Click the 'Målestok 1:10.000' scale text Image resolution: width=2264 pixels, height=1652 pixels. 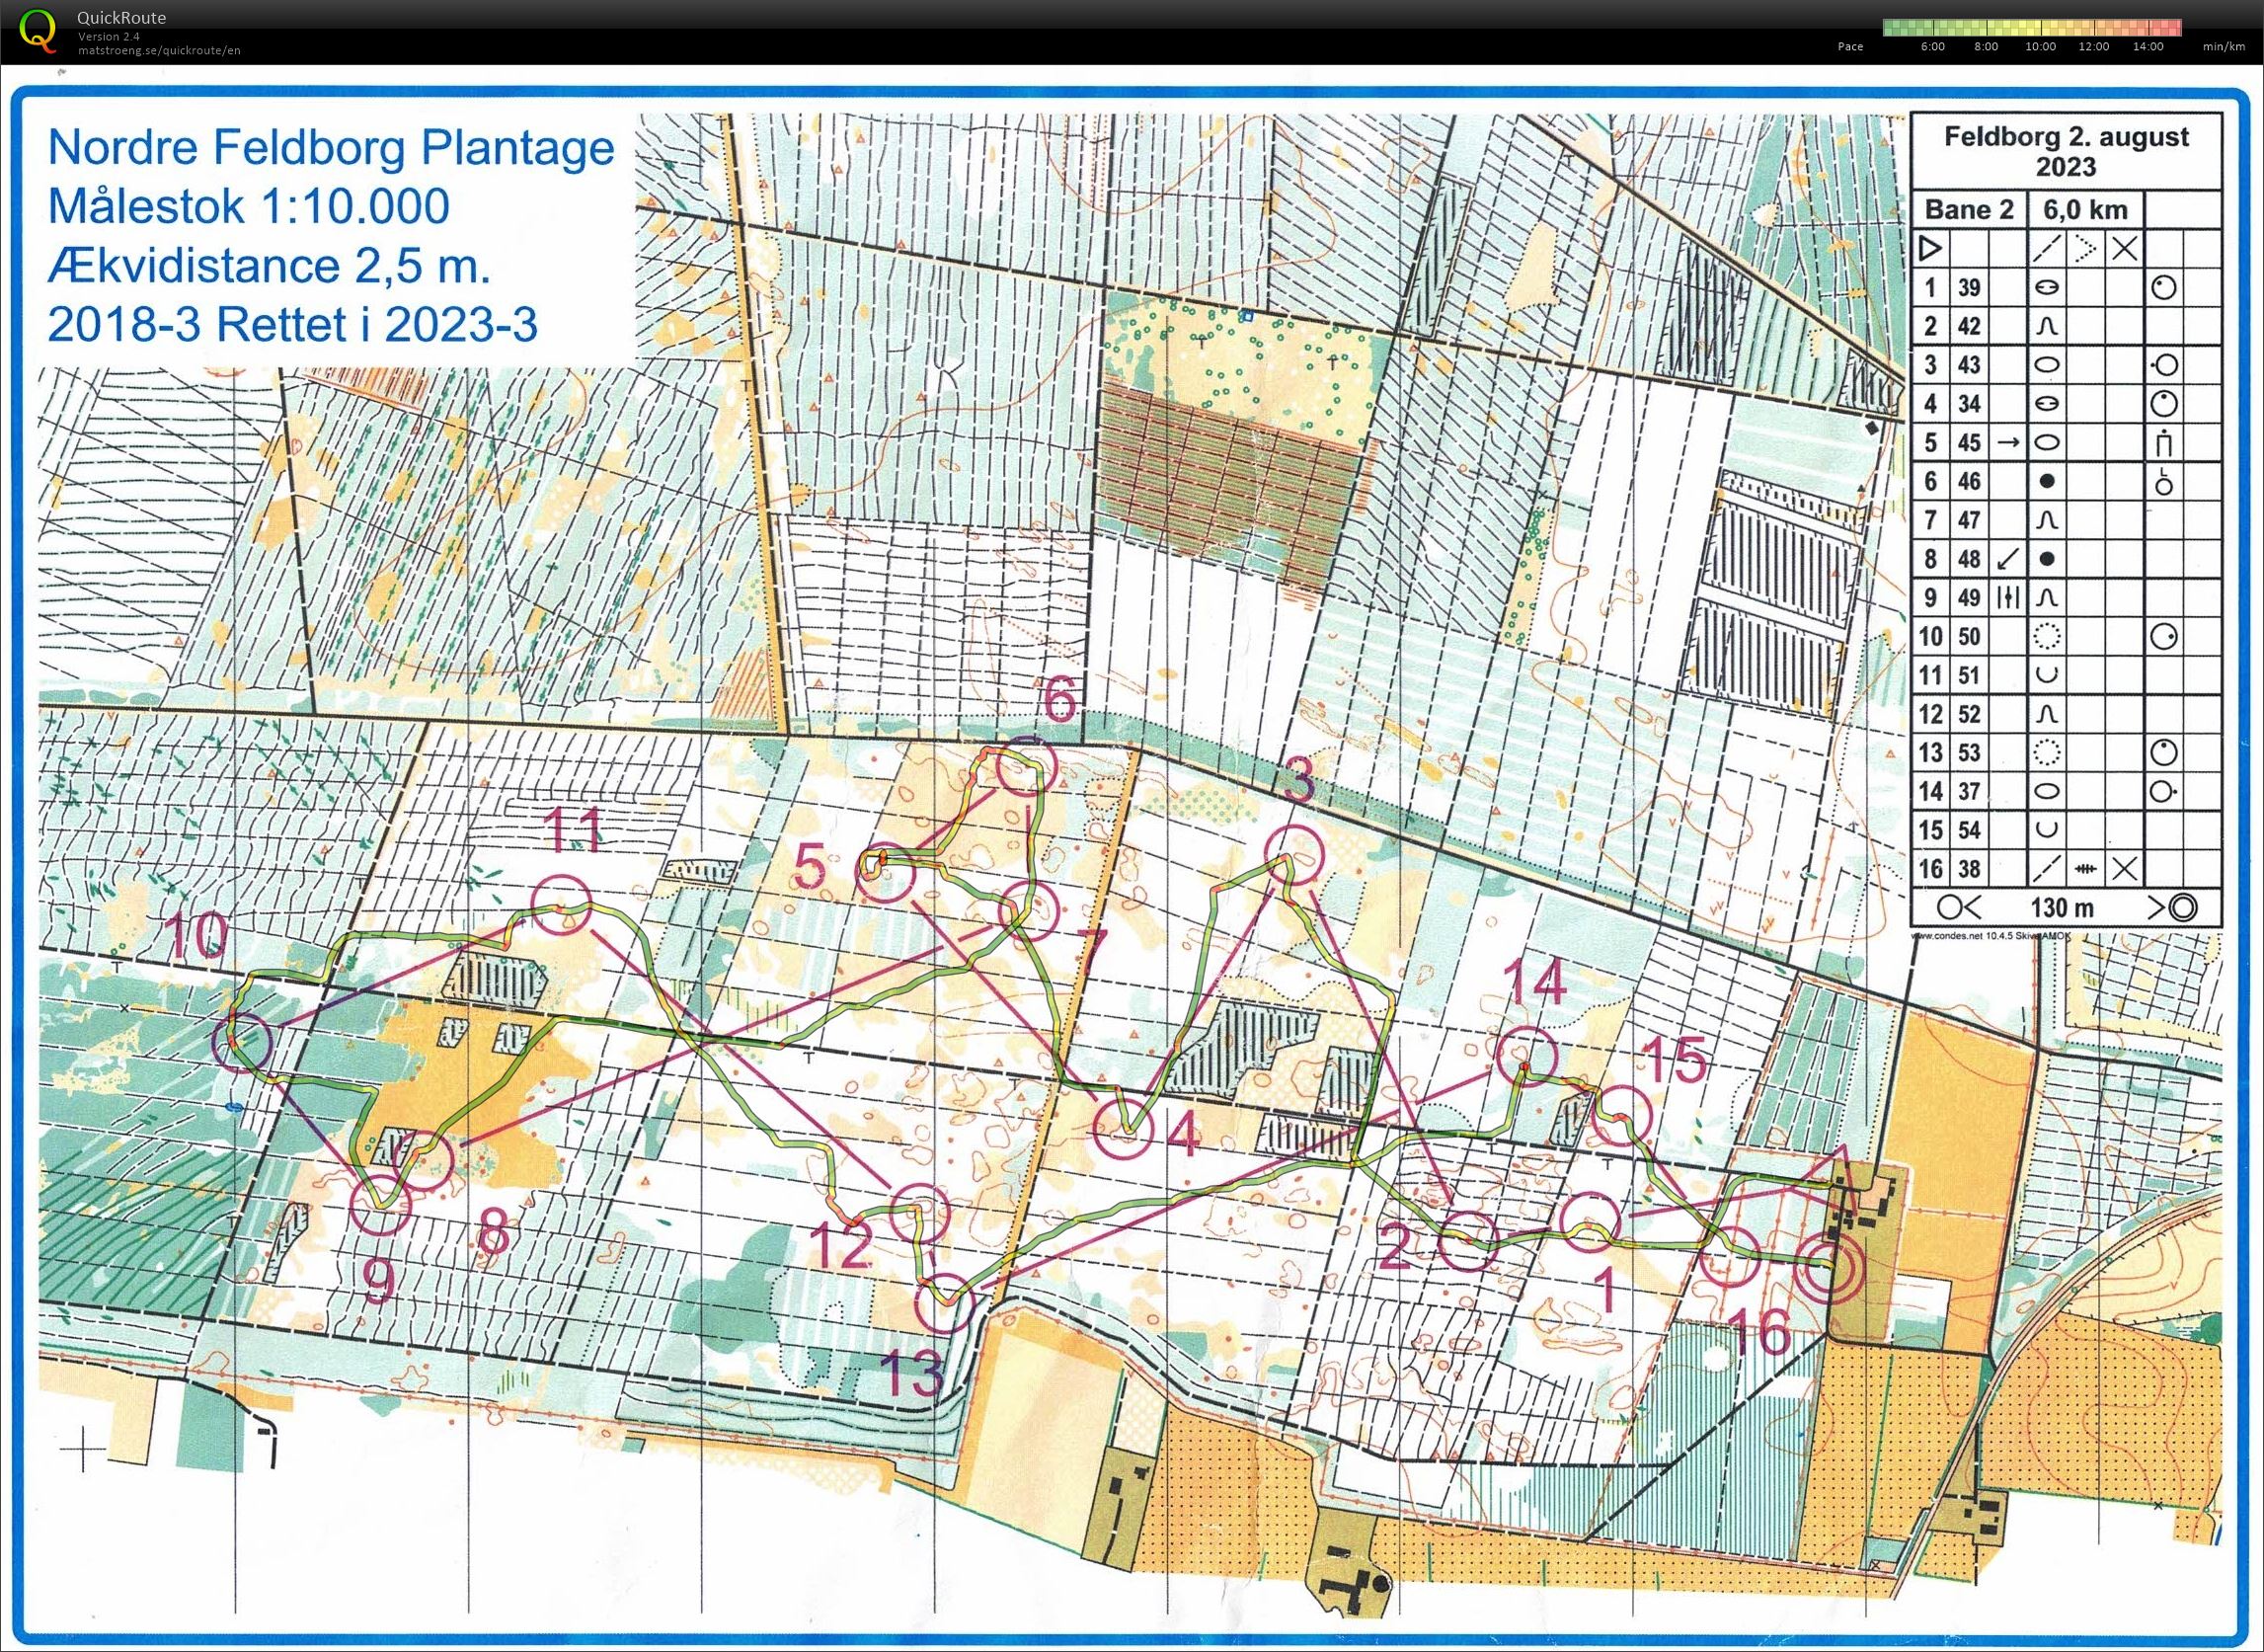248,207
